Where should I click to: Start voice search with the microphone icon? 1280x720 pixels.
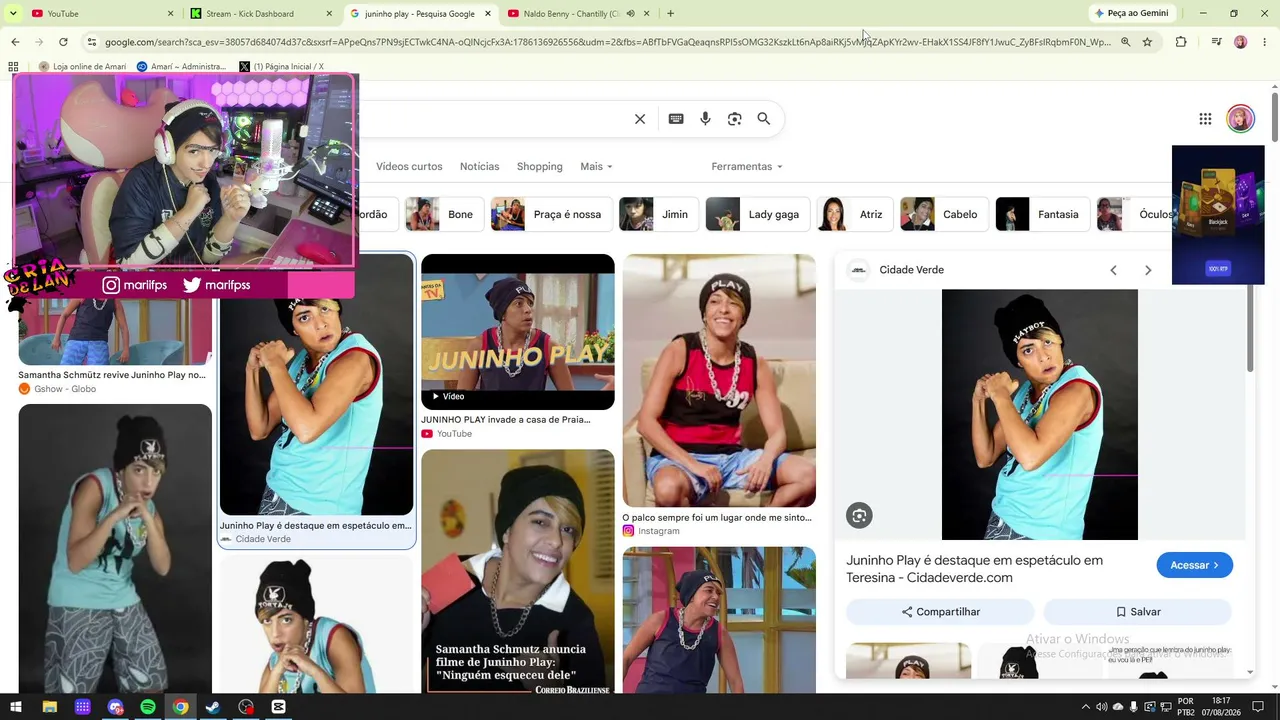[x=705, y=119]
